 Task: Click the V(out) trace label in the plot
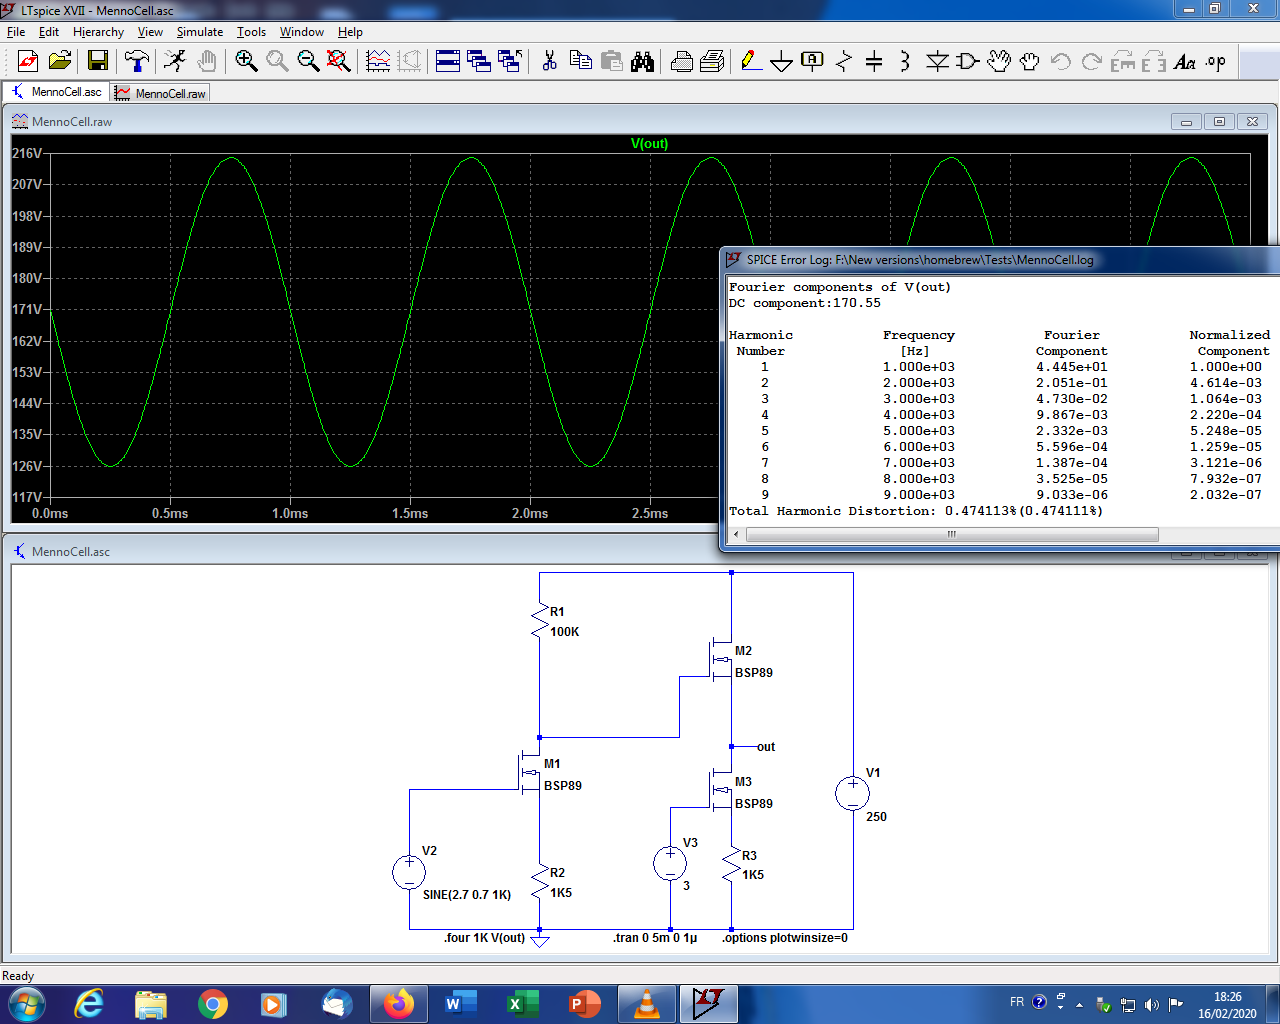(x=649, y=143)
